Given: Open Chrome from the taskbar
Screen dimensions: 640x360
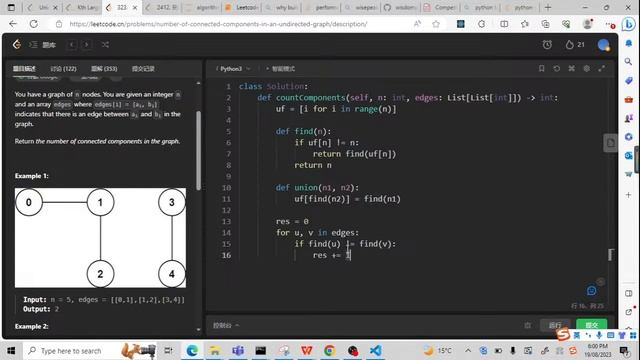Looking at the screenshot, I should pos(329,351).
